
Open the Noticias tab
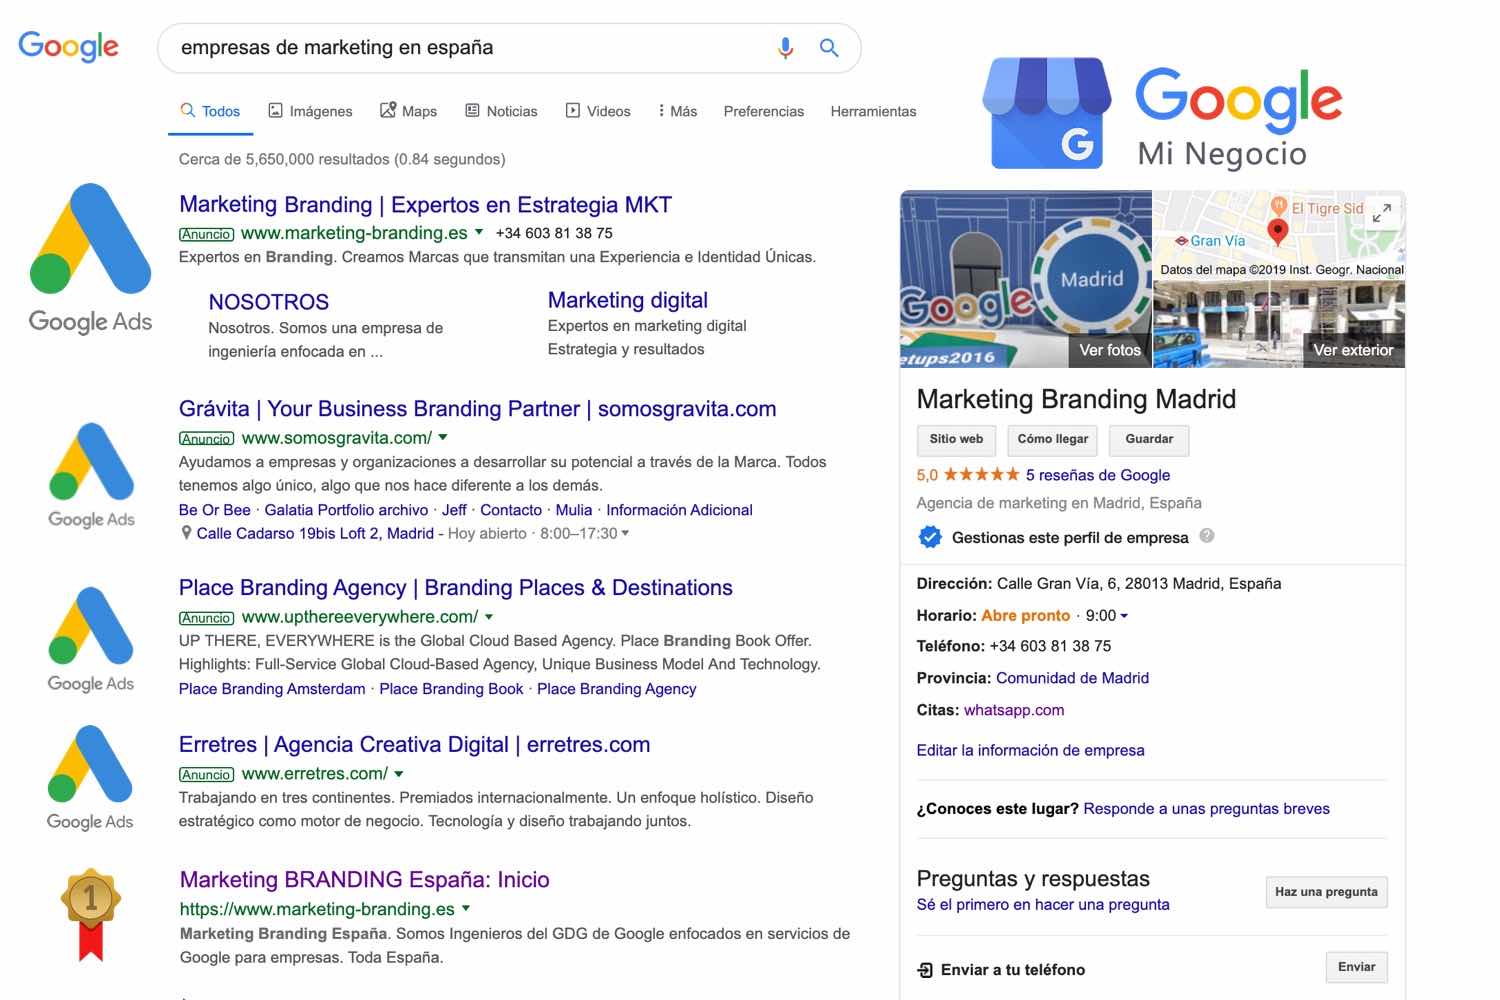pyautogui.click(x=500, y=111)
